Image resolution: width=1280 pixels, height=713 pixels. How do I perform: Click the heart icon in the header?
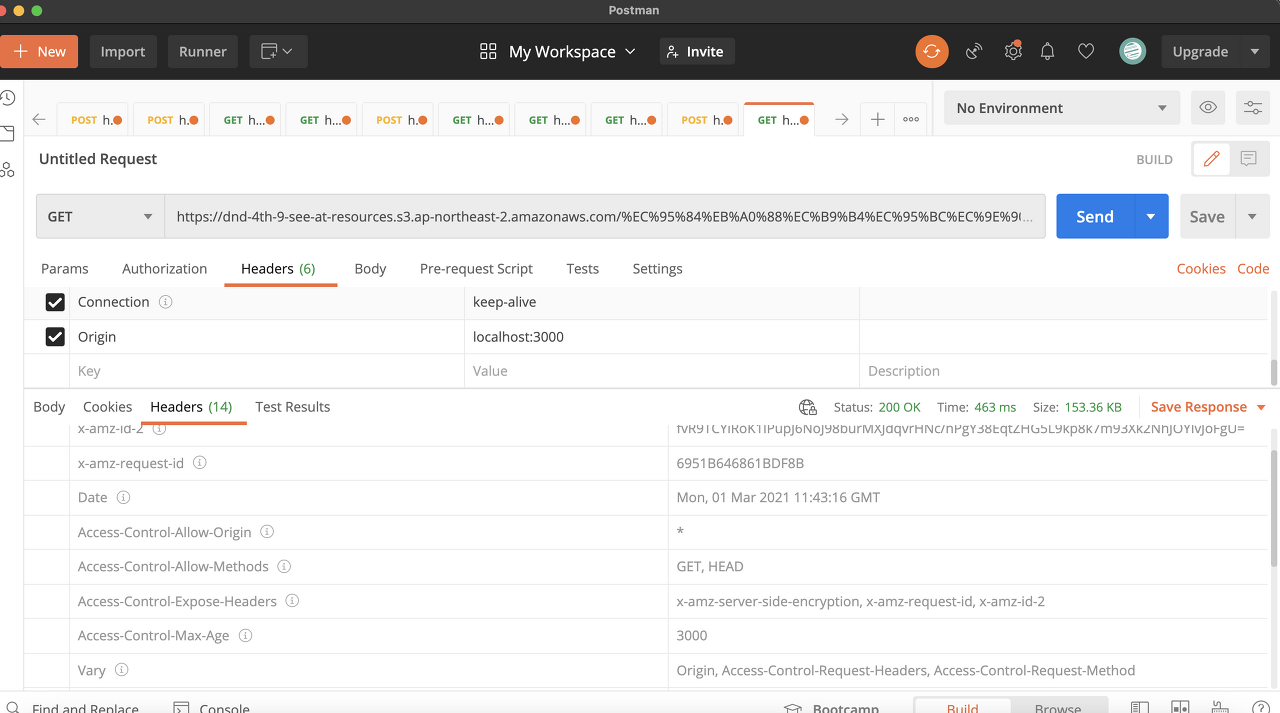1086,52
